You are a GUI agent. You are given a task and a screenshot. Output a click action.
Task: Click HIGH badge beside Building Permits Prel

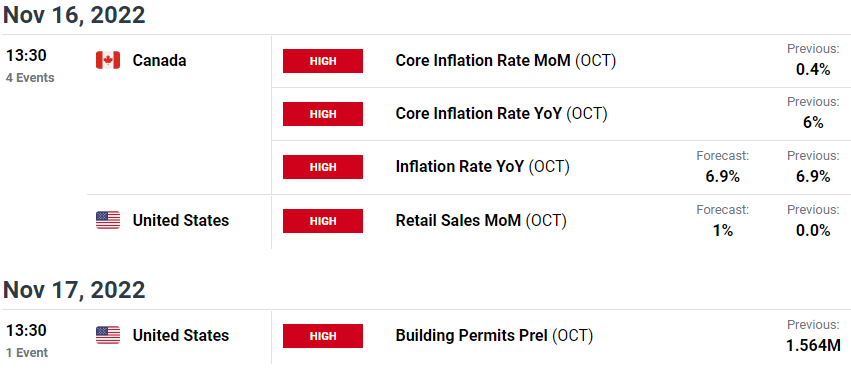click(x=323, y=336)
